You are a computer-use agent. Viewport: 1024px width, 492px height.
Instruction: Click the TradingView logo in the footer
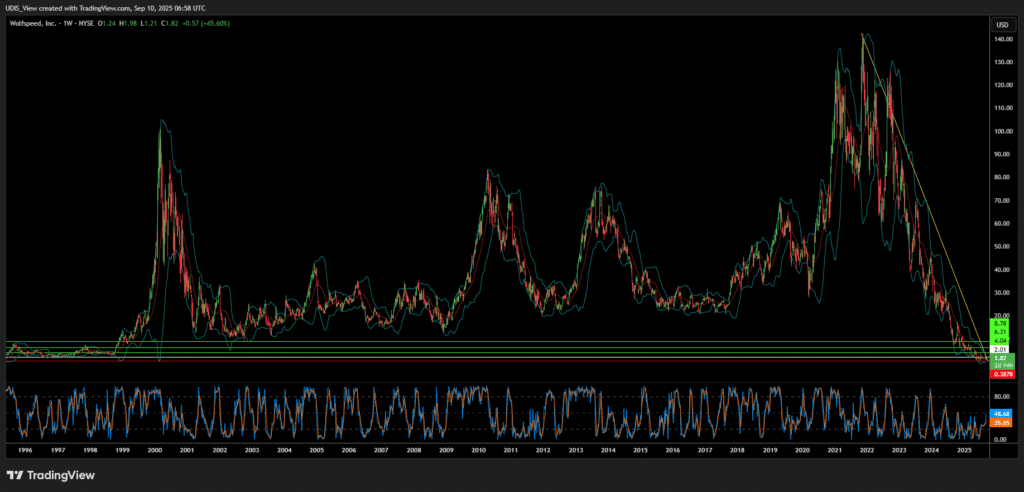[x=50, y=471]
